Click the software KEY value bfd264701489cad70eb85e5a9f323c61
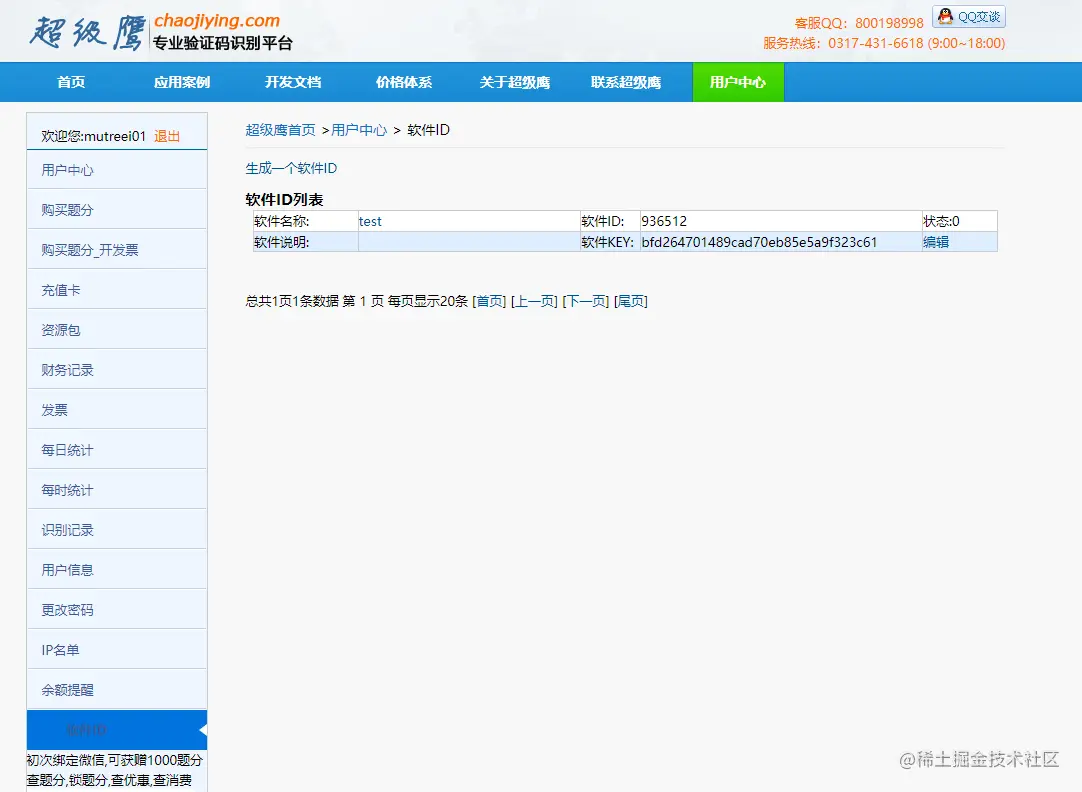This screenshot has height=792, width=1082. (759, 242)
